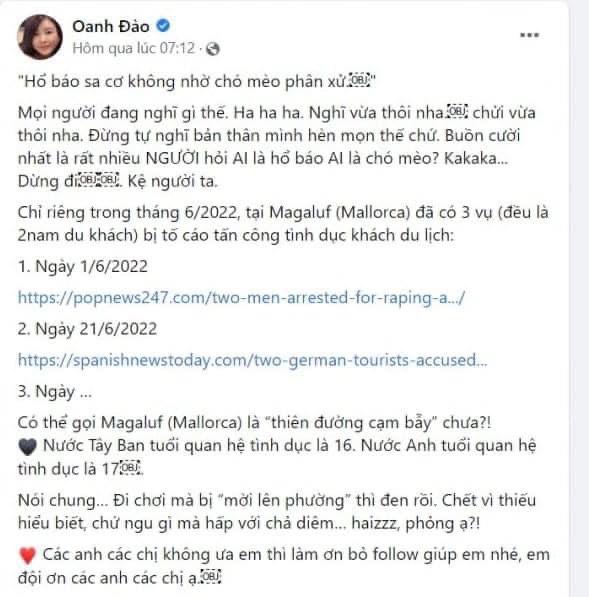The height and width of the screenshot is (597, 589).
Task: Click the OBJ placeholder after 'thôi nha'
Action: (458, 112)
